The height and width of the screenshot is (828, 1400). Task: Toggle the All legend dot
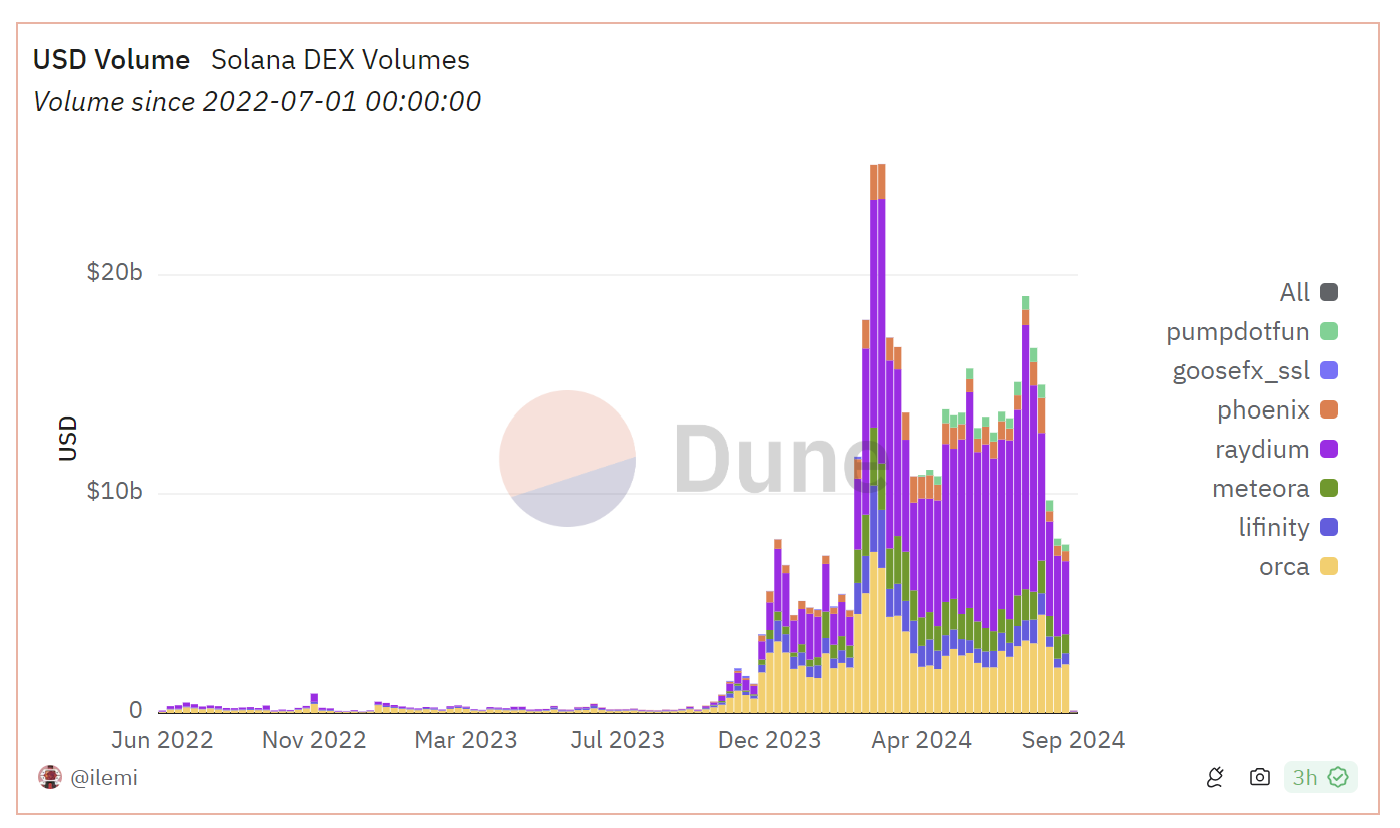(1329, 292)
